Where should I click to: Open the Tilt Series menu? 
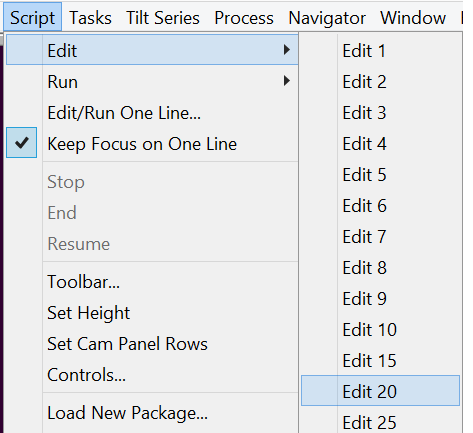pyautogui.click(x=163, y=17)
